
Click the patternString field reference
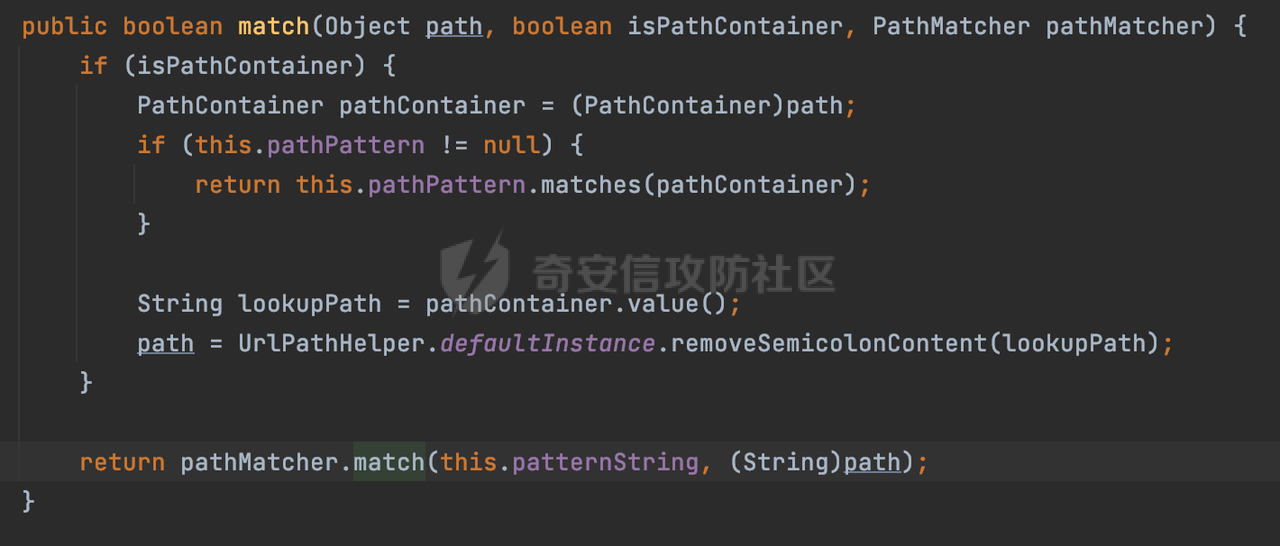[x=604, y=462]
